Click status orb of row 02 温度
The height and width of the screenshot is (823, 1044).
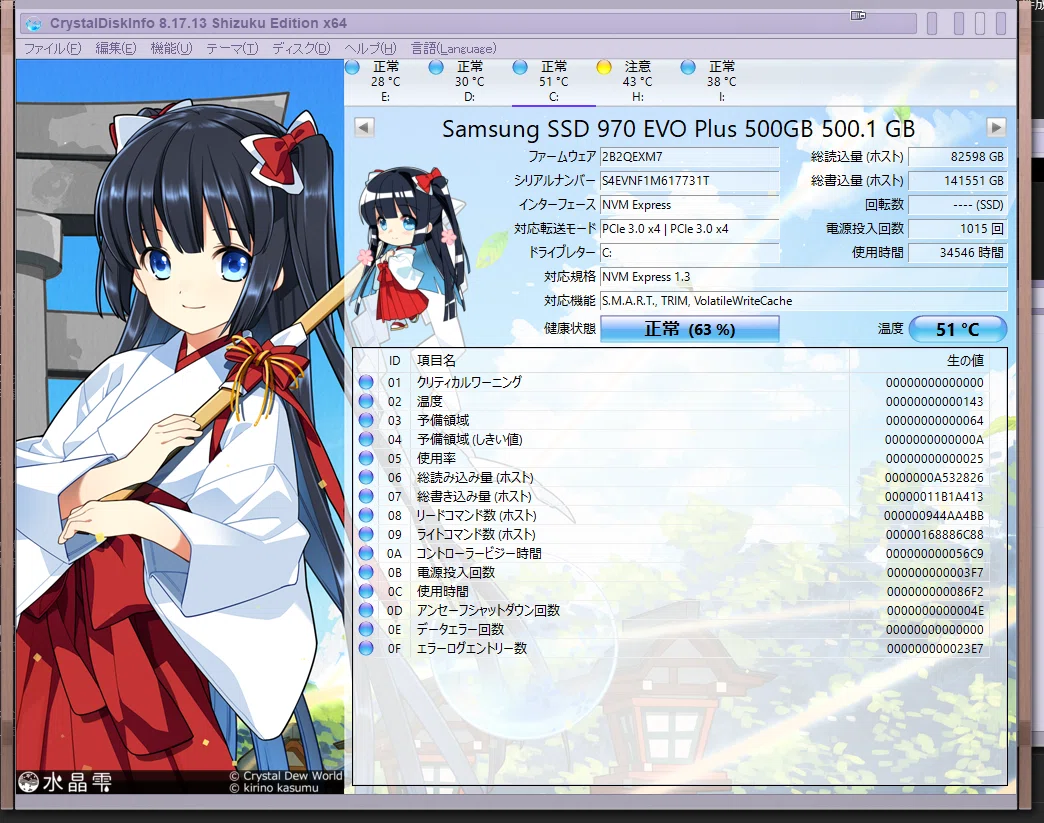(366, 402)
